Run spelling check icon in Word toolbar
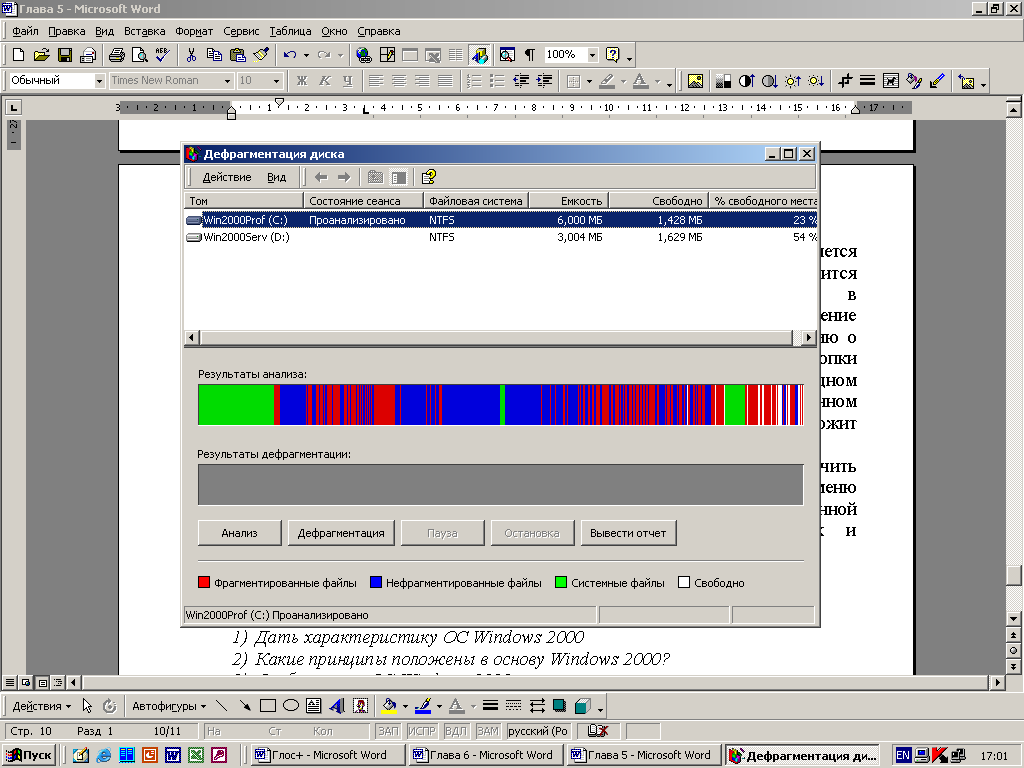This screenshot has width=1024, height=768. pyautogui.click(x=163, y=55)
